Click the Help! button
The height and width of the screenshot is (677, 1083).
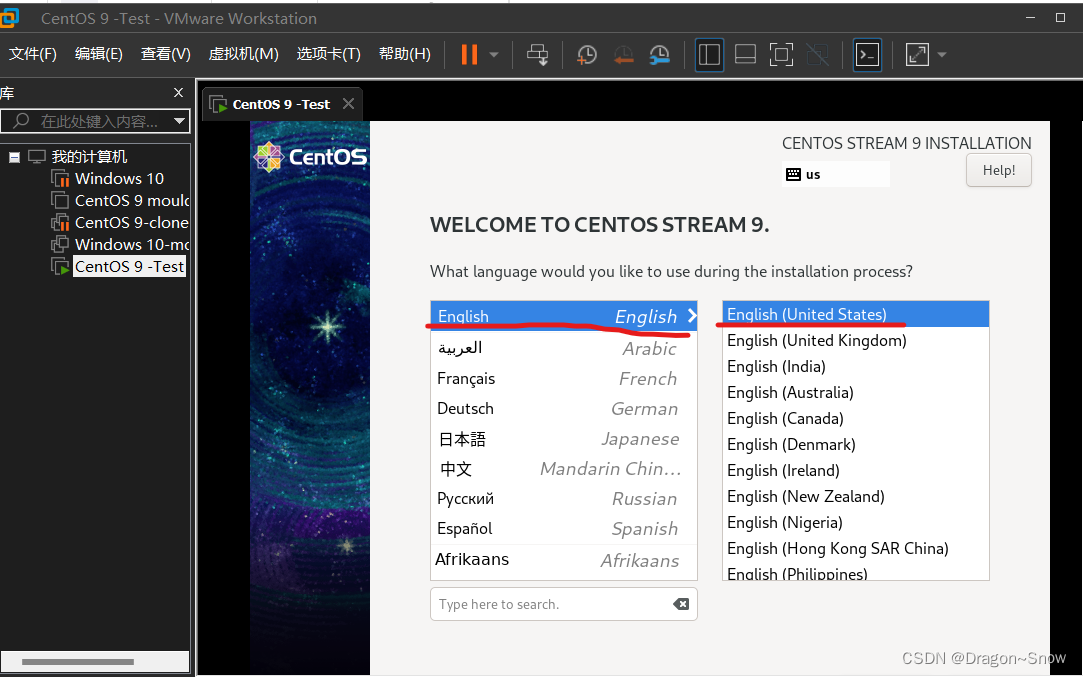click(999, 170)
